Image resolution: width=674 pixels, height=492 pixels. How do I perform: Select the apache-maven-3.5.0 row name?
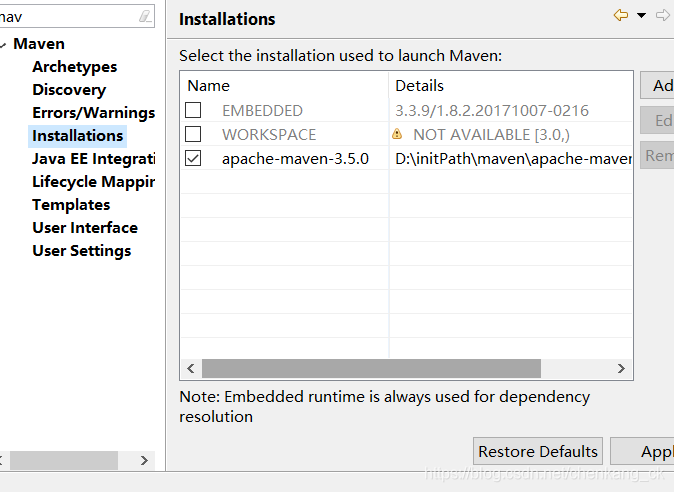295,159
